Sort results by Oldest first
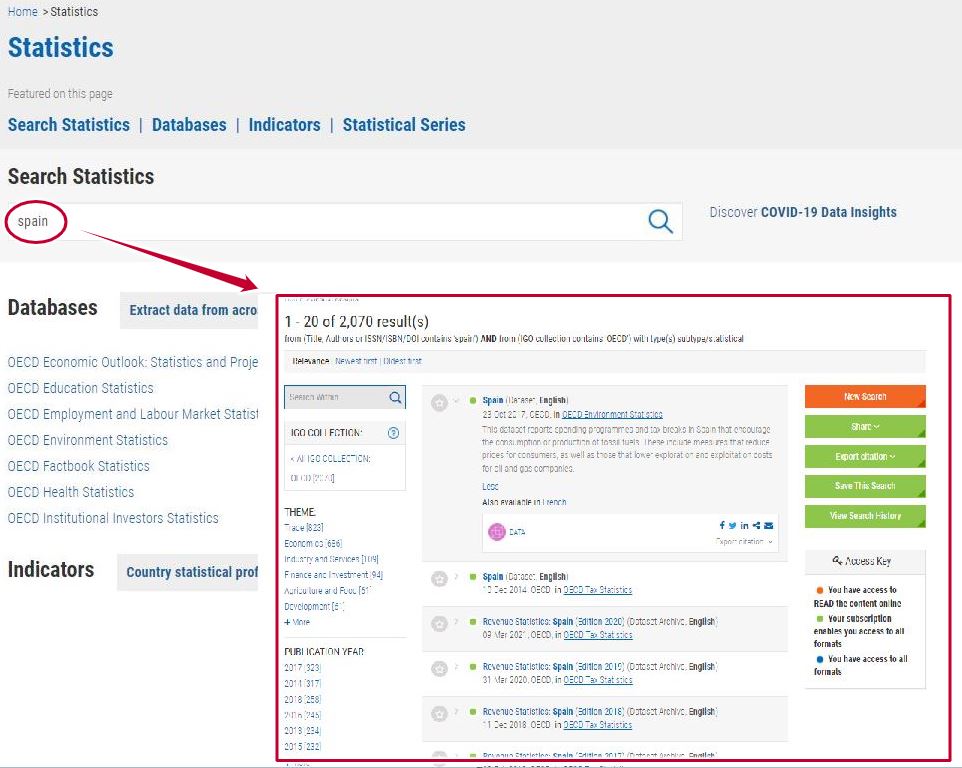Image resolution: width=962 pixels, height=768 pixels. [402, 361]
